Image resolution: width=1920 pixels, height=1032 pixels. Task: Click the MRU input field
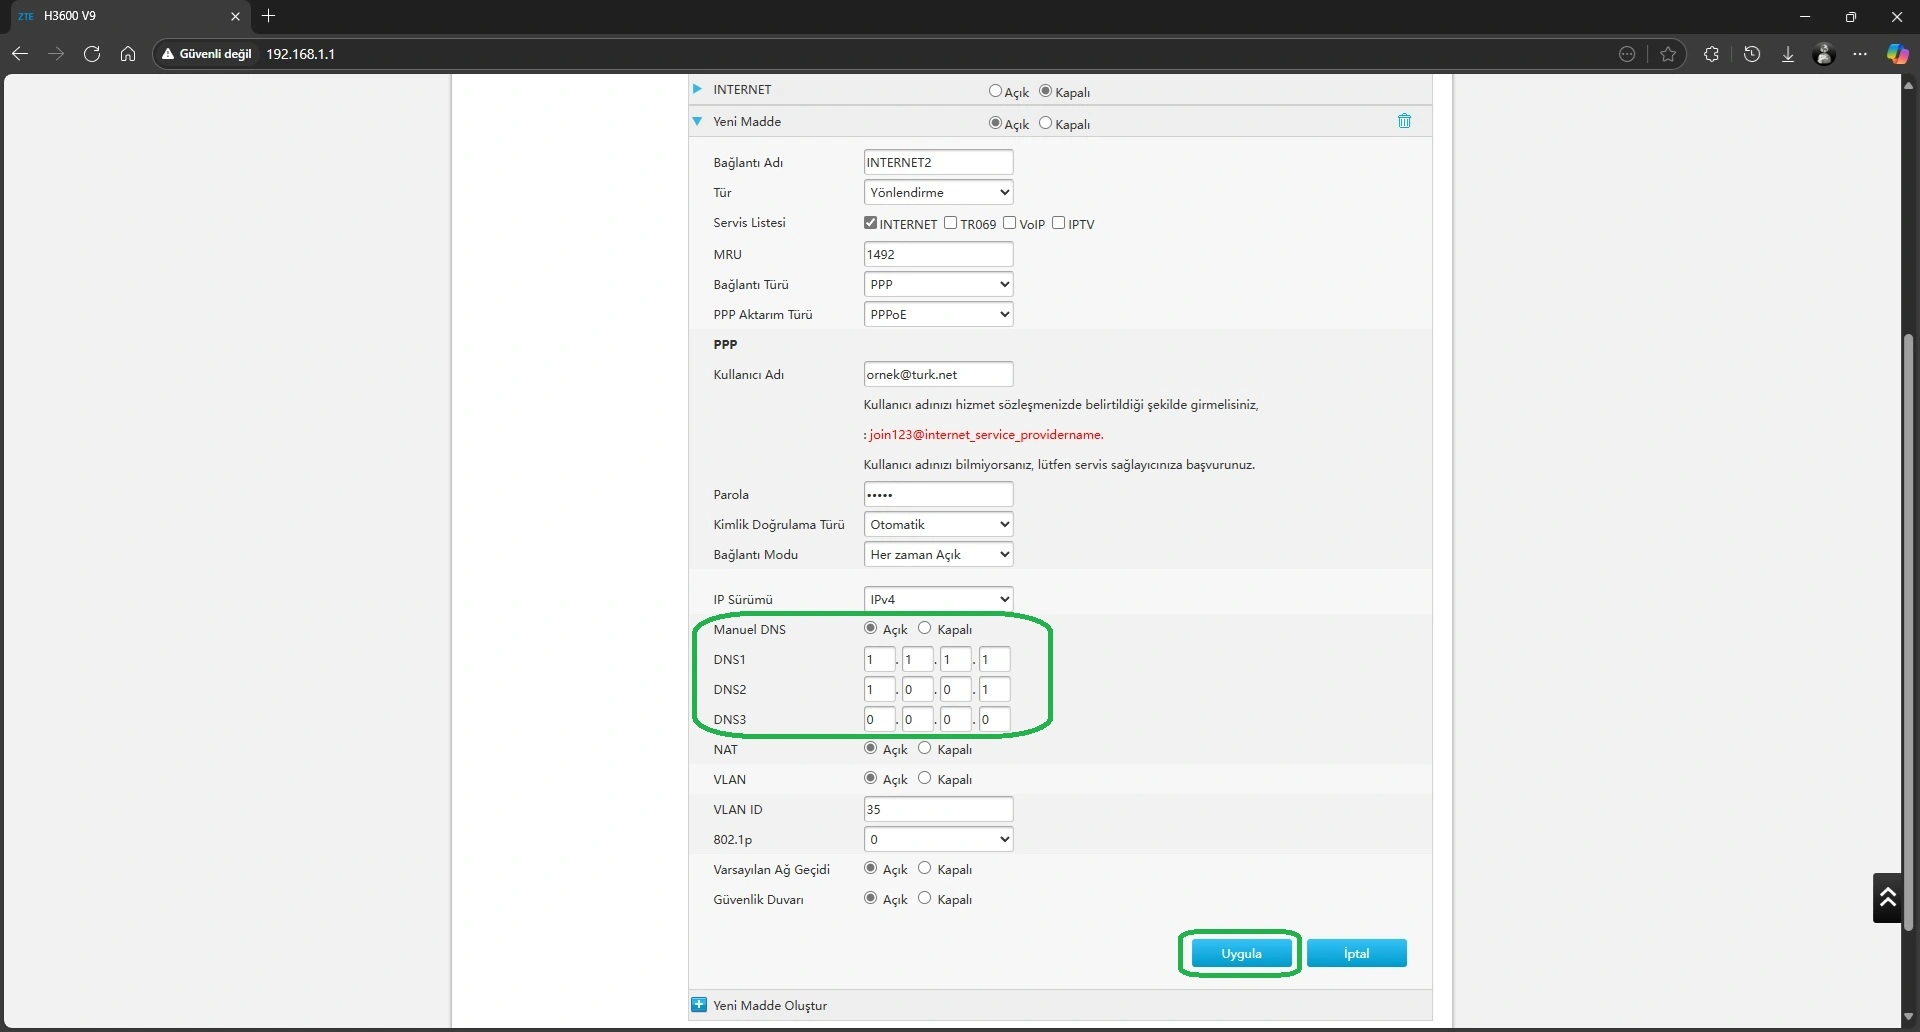(938, 254)
